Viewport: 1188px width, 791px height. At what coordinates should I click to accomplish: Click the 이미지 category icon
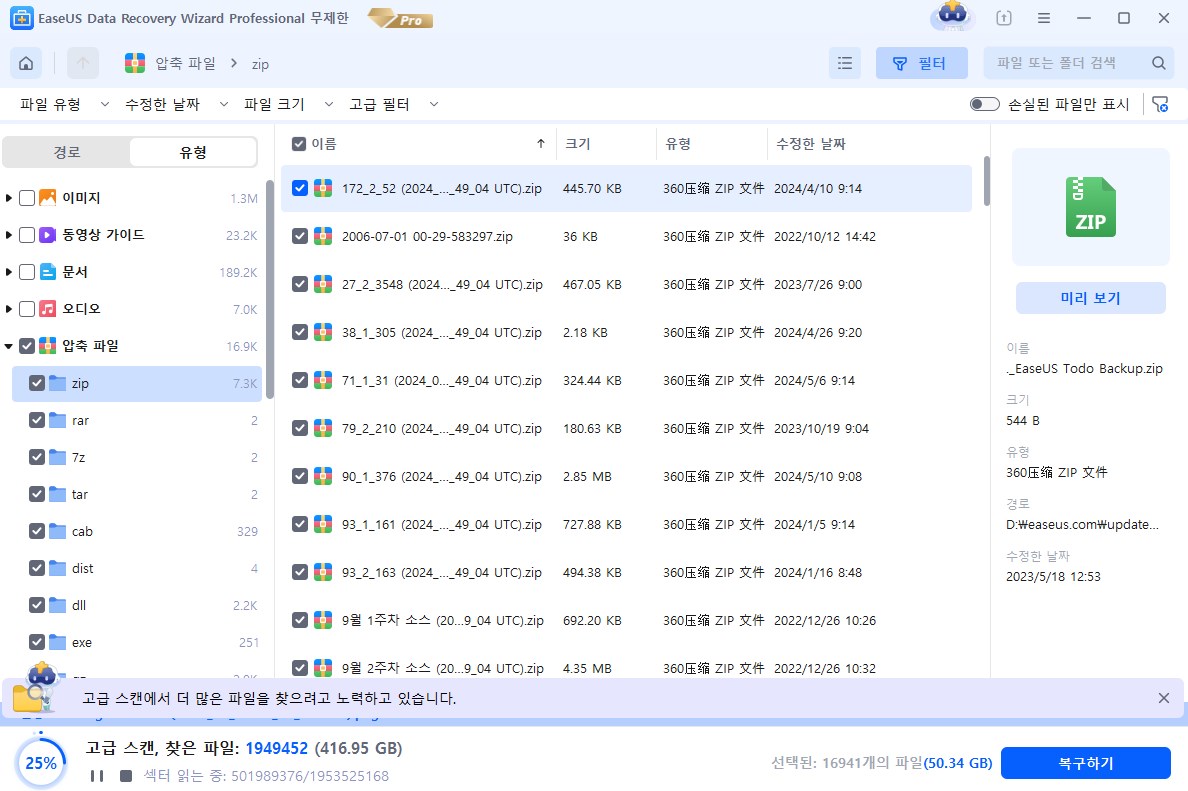pos(48,198)
